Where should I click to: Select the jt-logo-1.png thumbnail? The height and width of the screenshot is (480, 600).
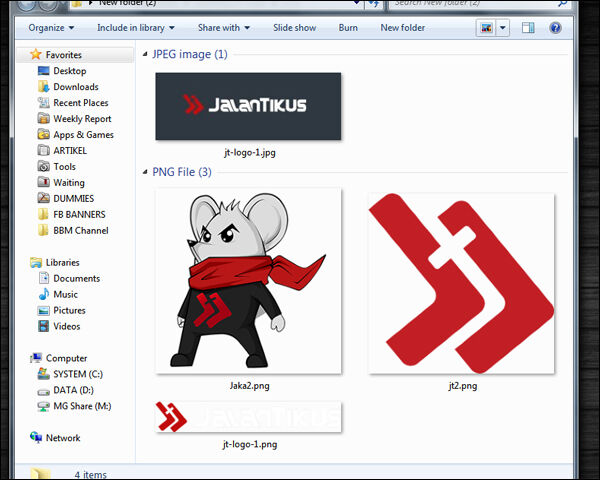(248, 416)
